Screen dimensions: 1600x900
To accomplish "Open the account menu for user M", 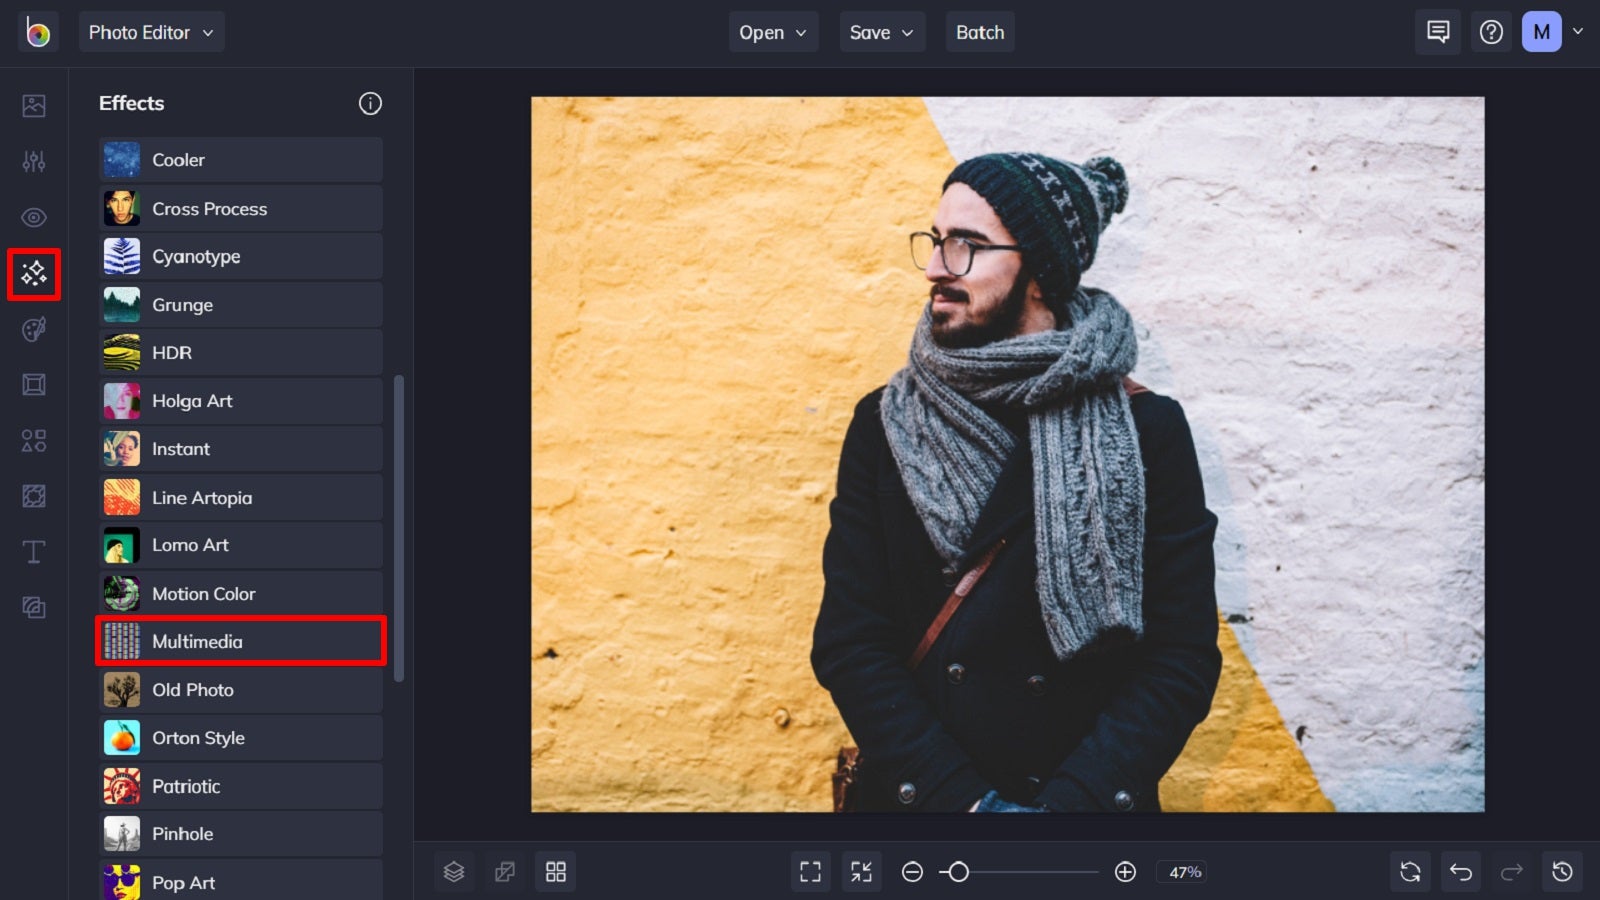I will 1548,31.
